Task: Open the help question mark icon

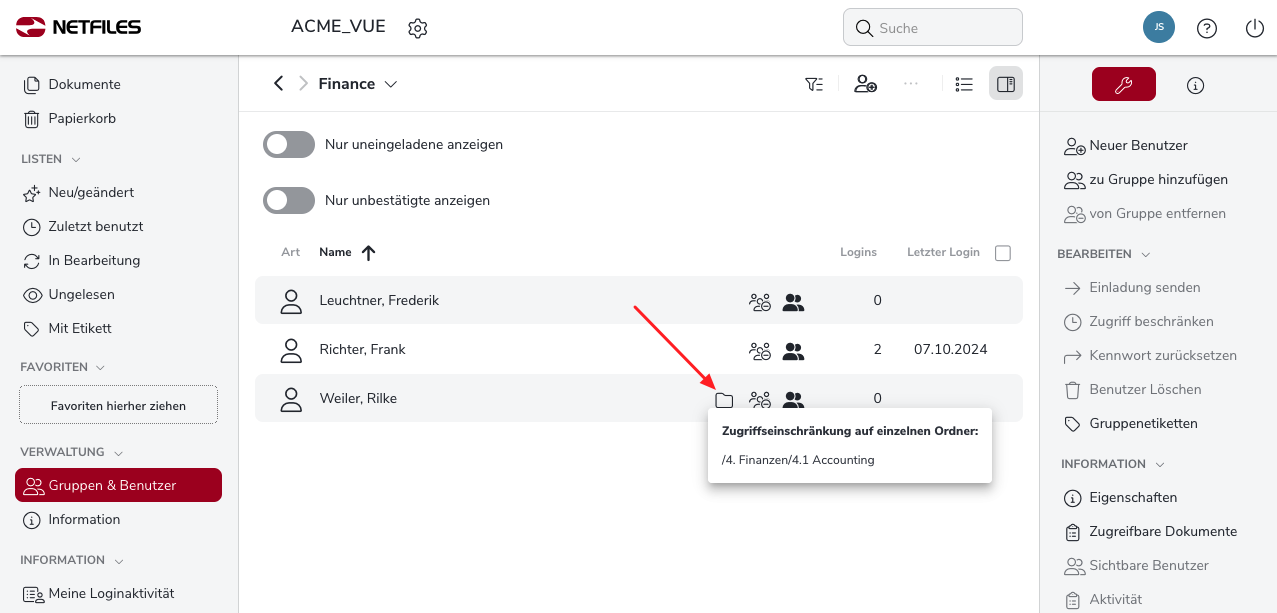Action: (1207, 28)
